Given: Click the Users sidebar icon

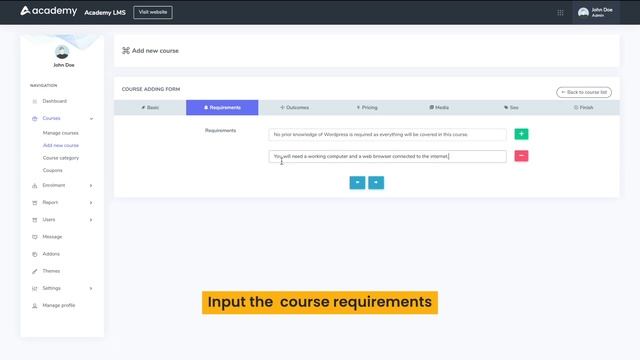Looking at the screenshot, I should 35,220.
